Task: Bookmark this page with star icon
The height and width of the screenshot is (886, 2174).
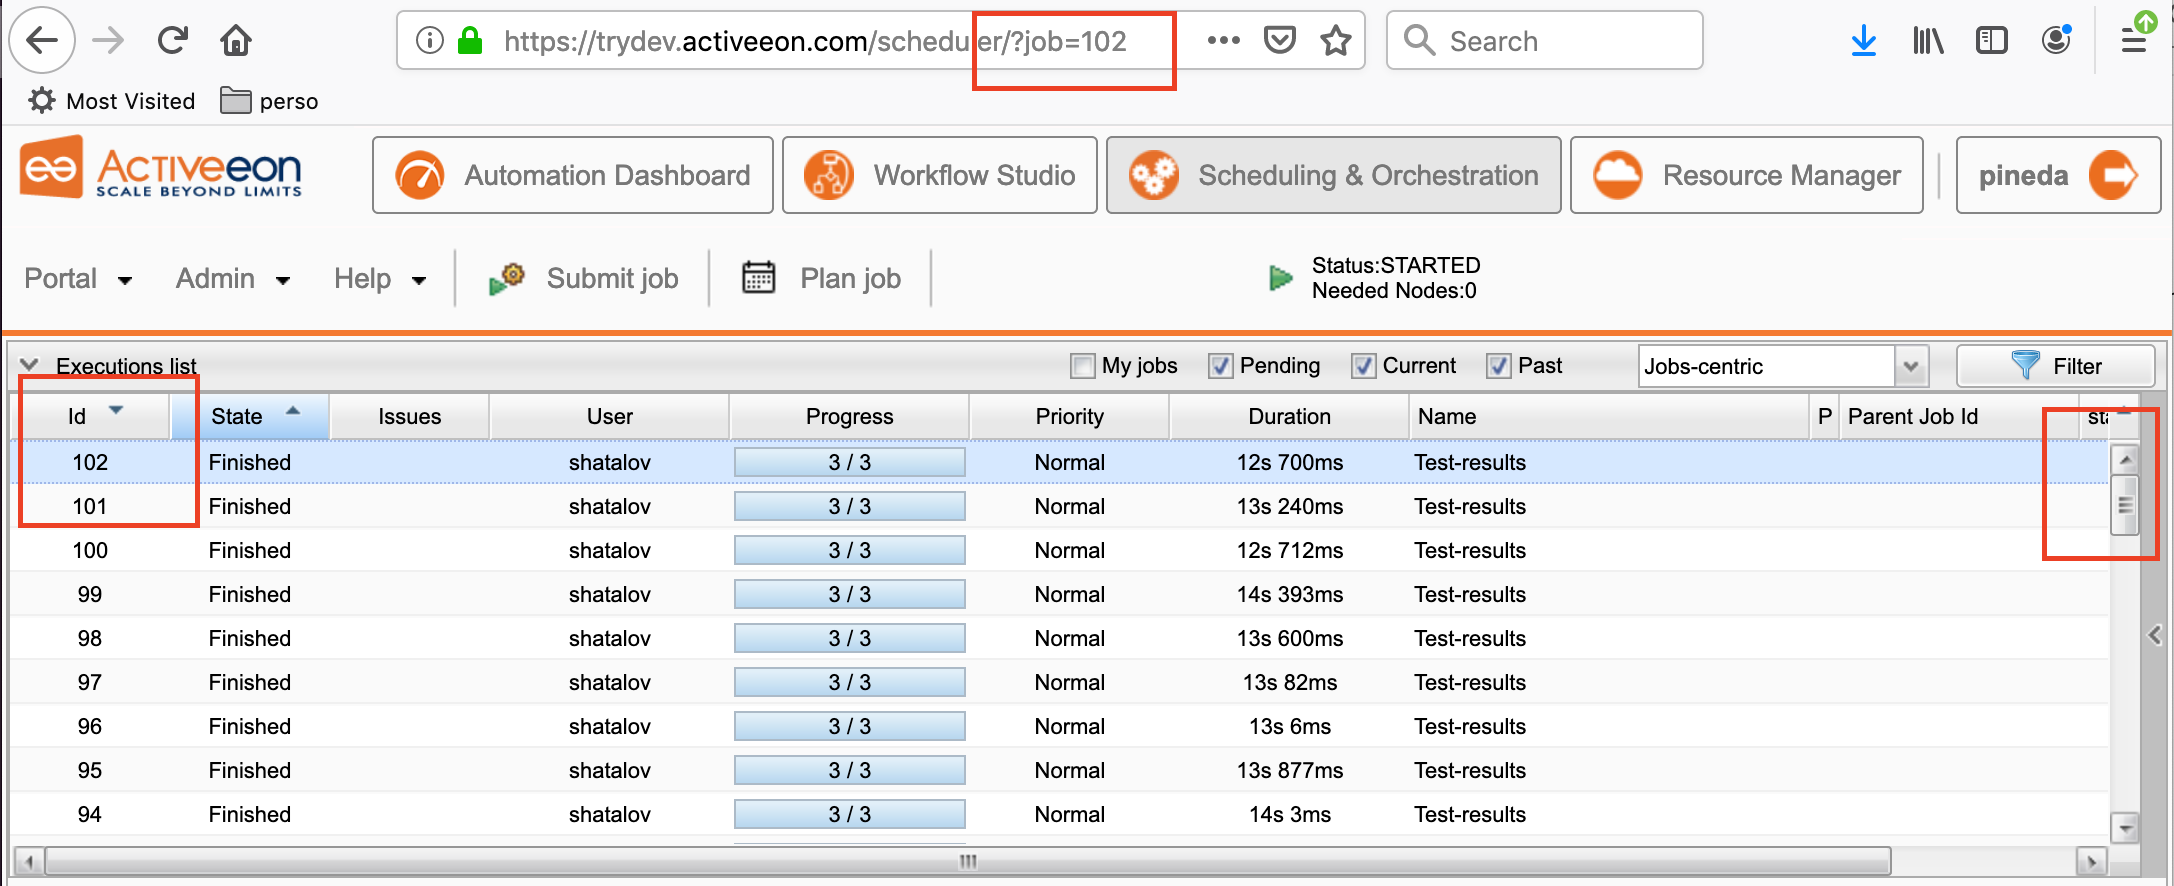Action: click(x=1336, y=40)
